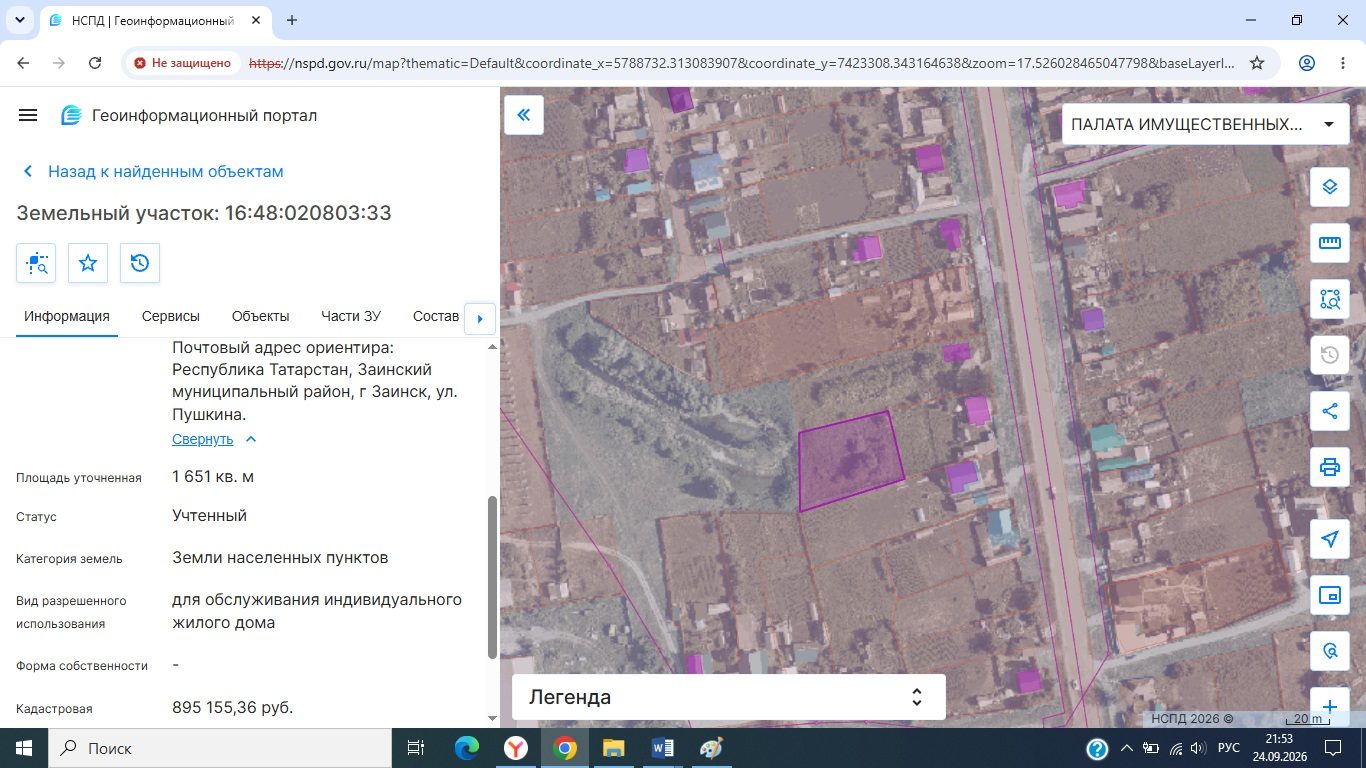Activate the area search selection tool
The height and width of the screenshot is (768, 1366).
click(x=1330, y=299)
